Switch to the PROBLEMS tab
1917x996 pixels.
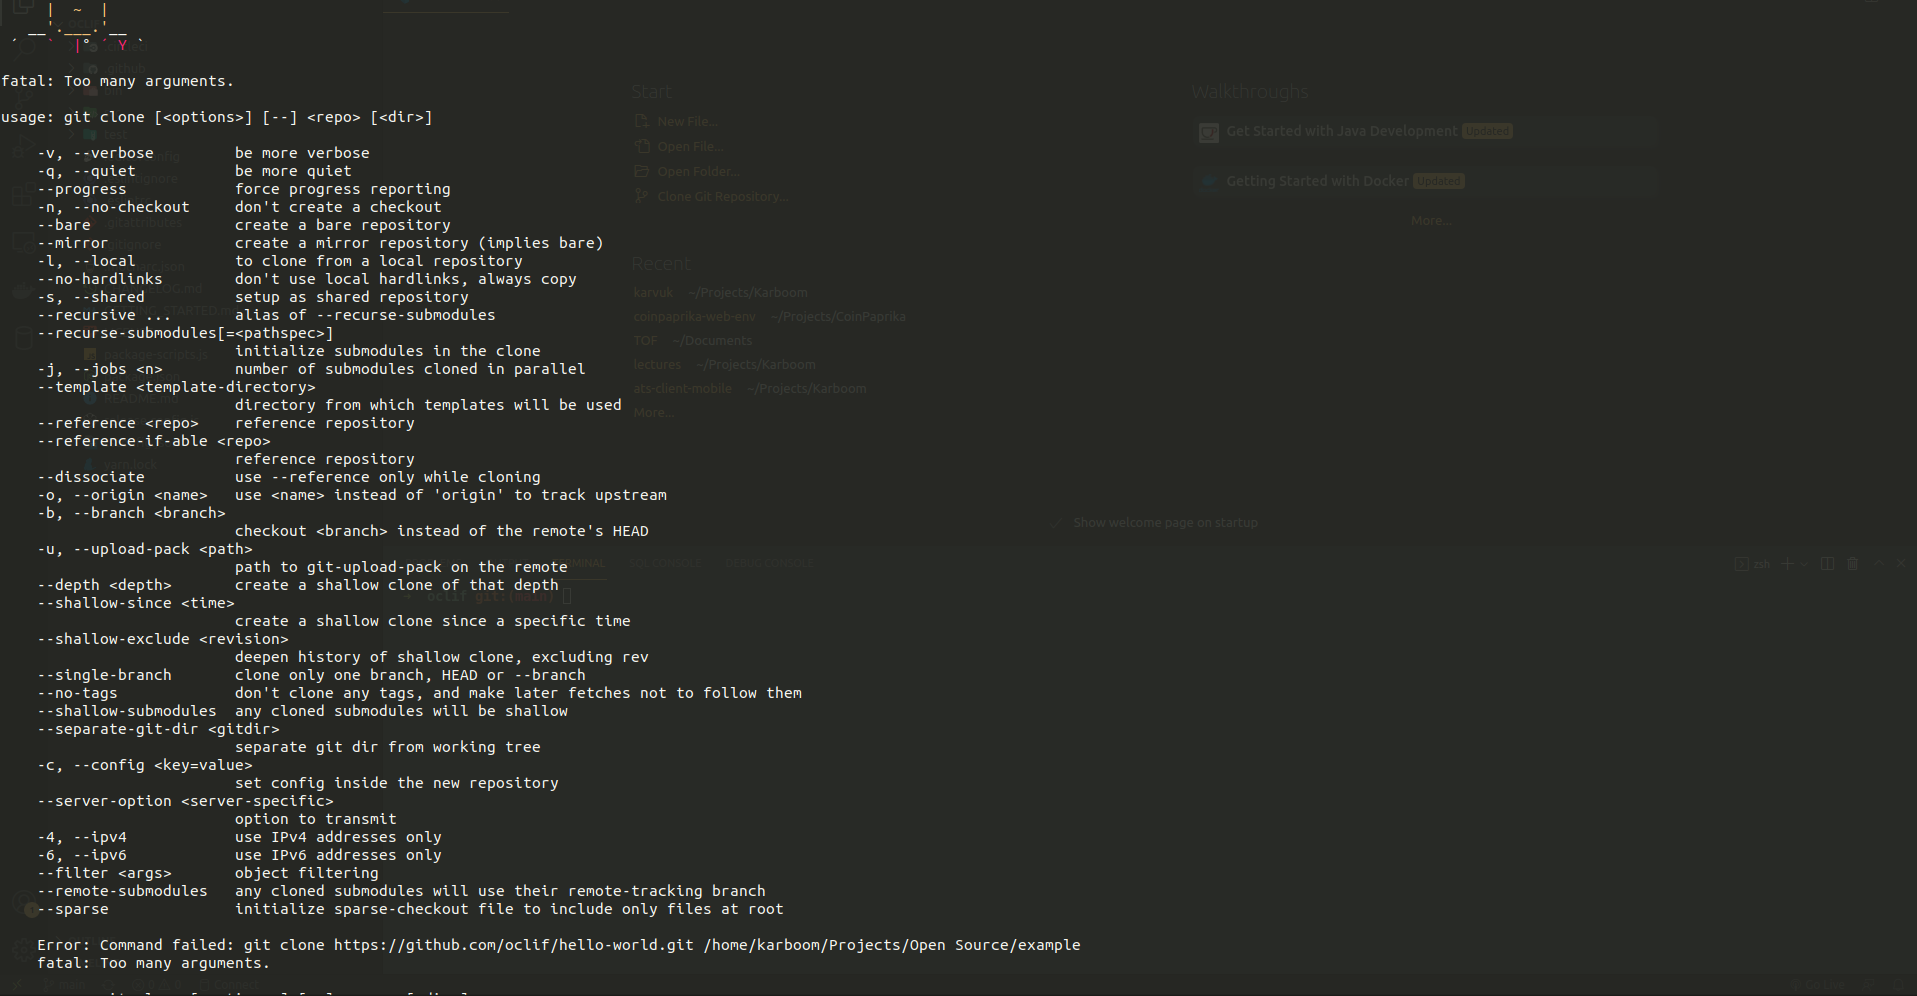point(433,563)
